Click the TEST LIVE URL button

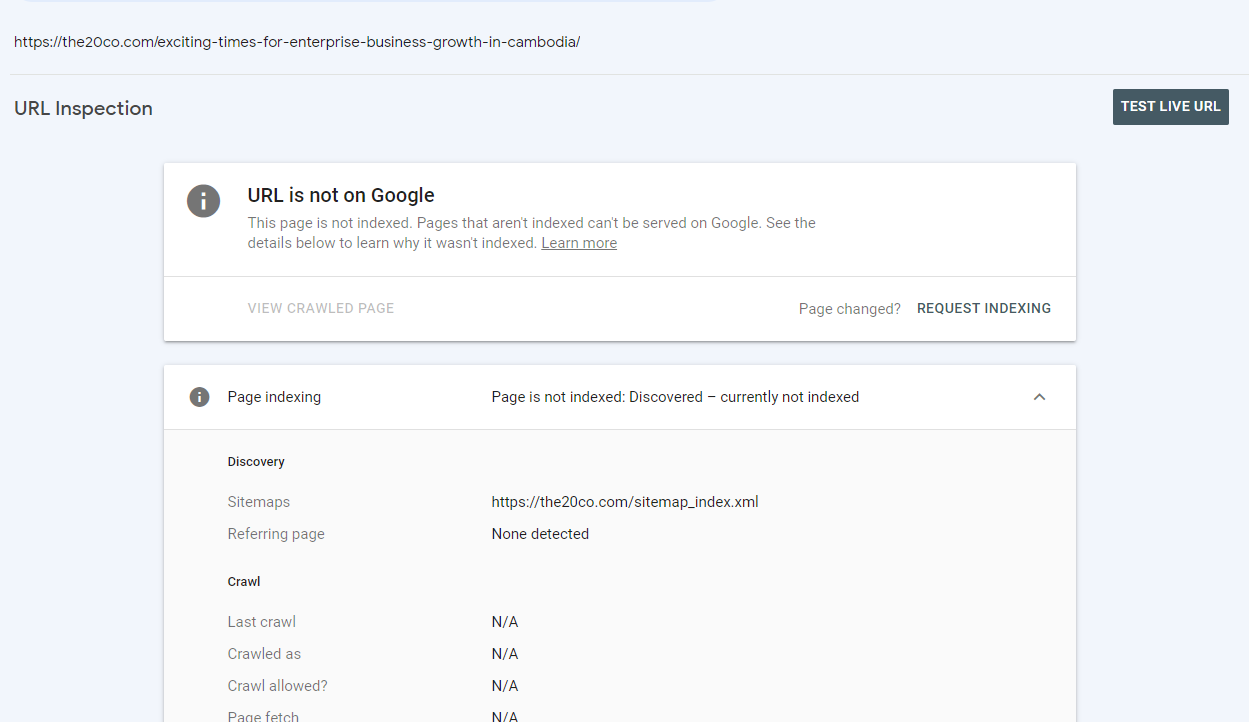[x=1170, y=107]
